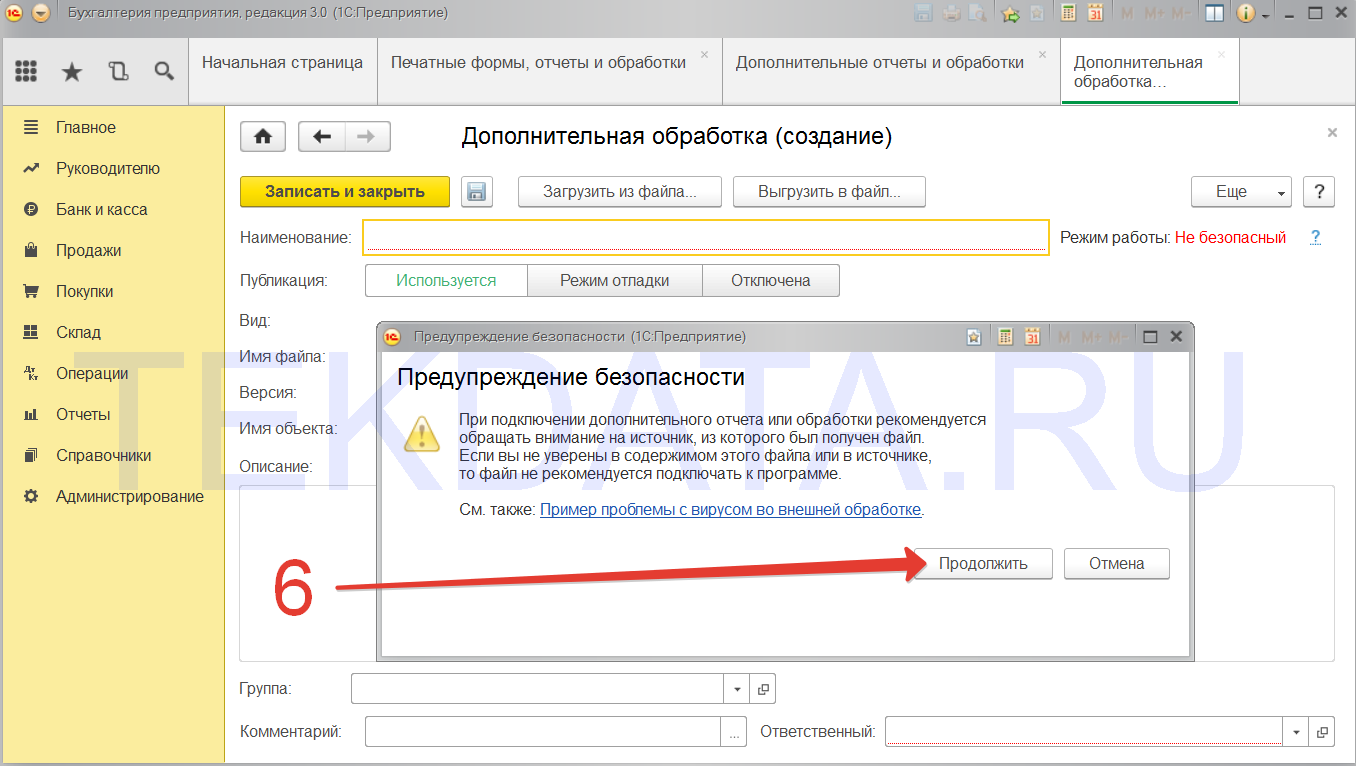Click the 'Наименование' input field
This screenshot has width=1356, height=766.
click(x=705, y=238)
